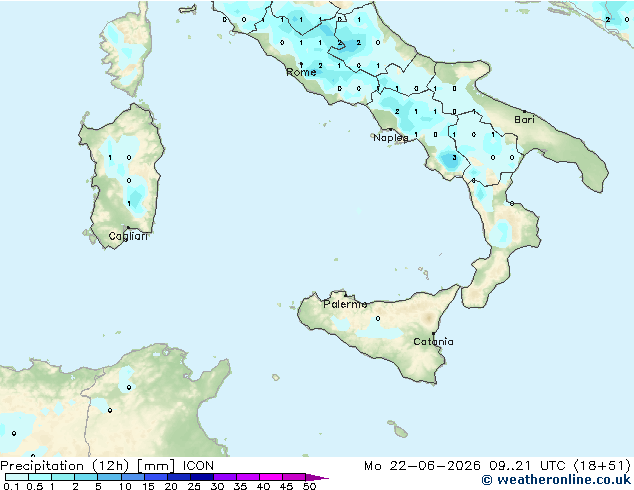Select the 15–20 mm blue legend swatch

pyautogui.click(x=155, y=477)
